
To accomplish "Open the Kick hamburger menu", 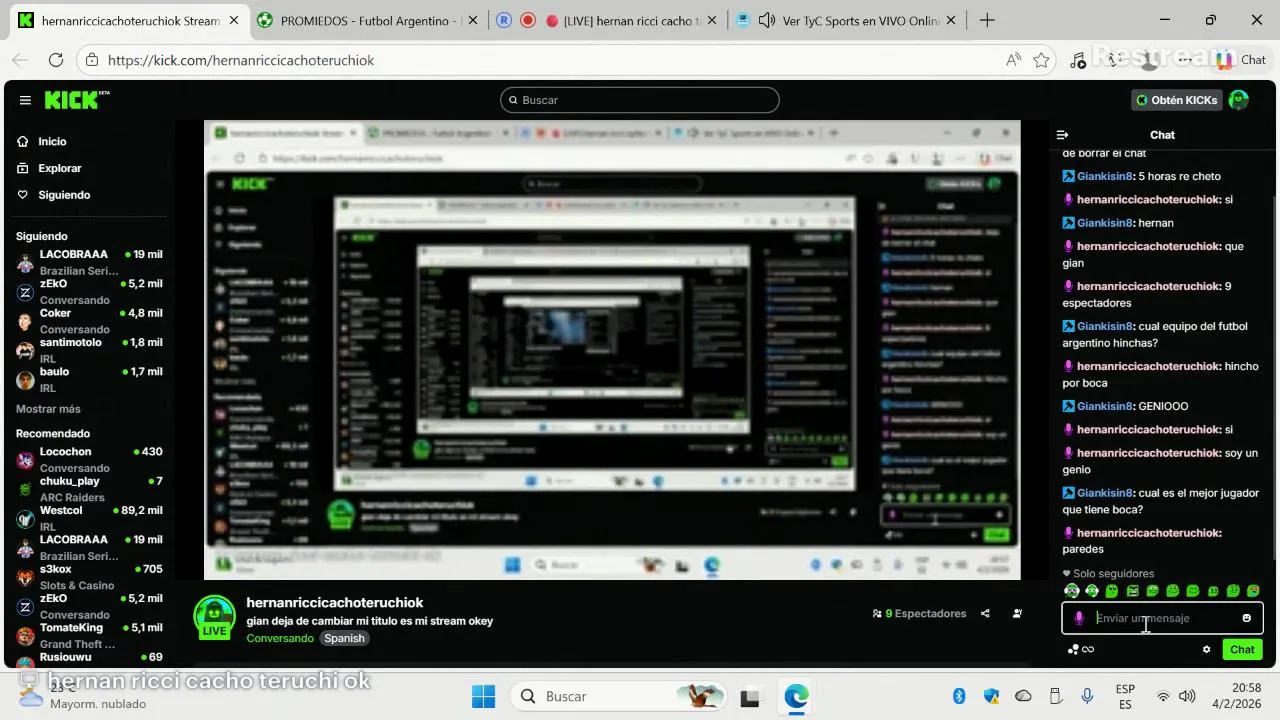I will [25, 100].
